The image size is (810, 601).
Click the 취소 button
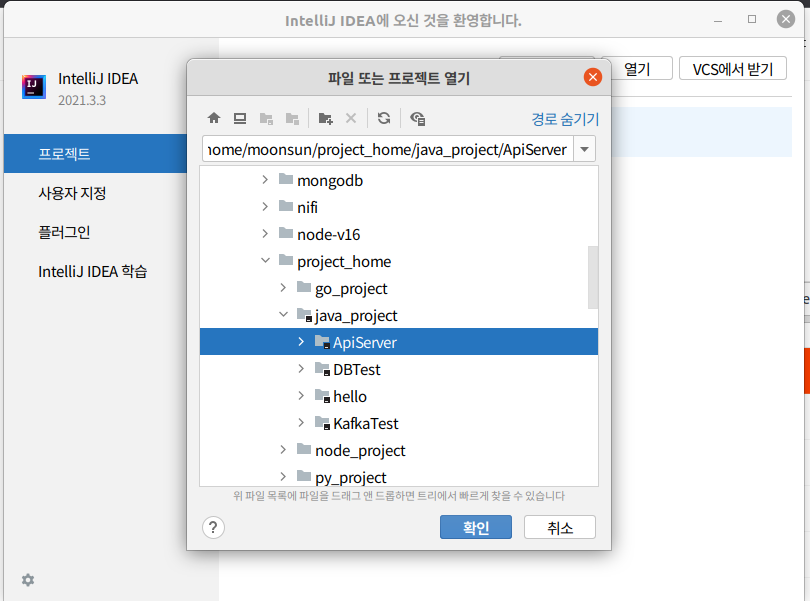point(560,527)
